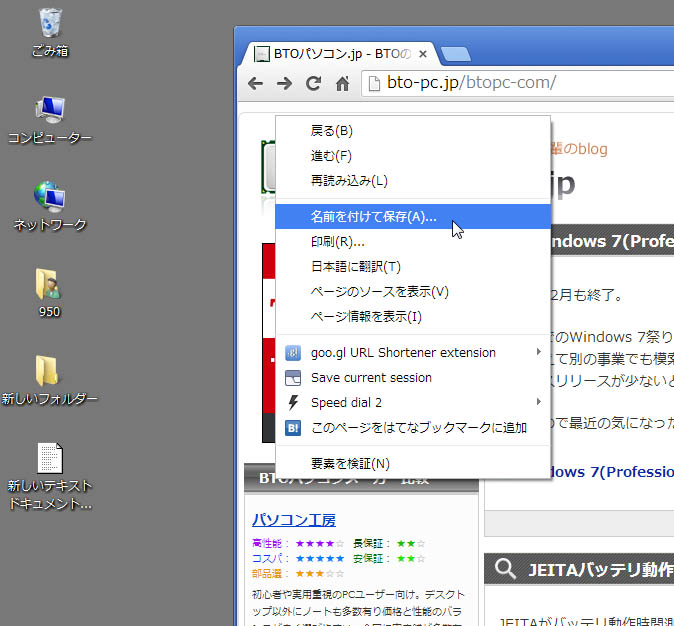Click the コスパ star rating

pyautogui.click(x=320, y=558)
